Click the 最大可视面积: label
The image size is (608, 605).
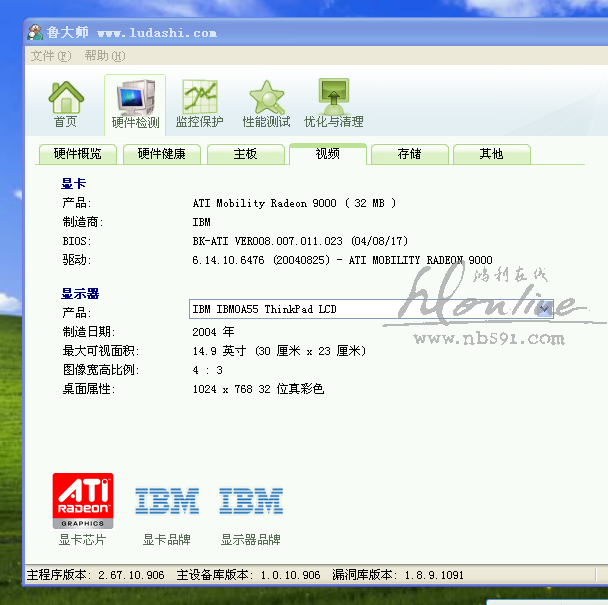pyautogui.click(x=101, y=351)
